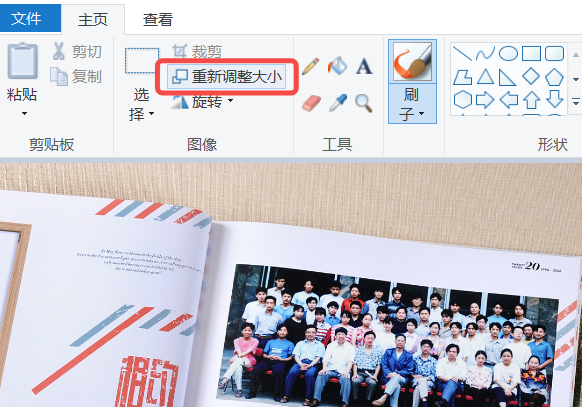Expand the 粘贴 dropdown arrow
Image resolution: width=582 pixels, height=407 pixels.
(24, 113)
